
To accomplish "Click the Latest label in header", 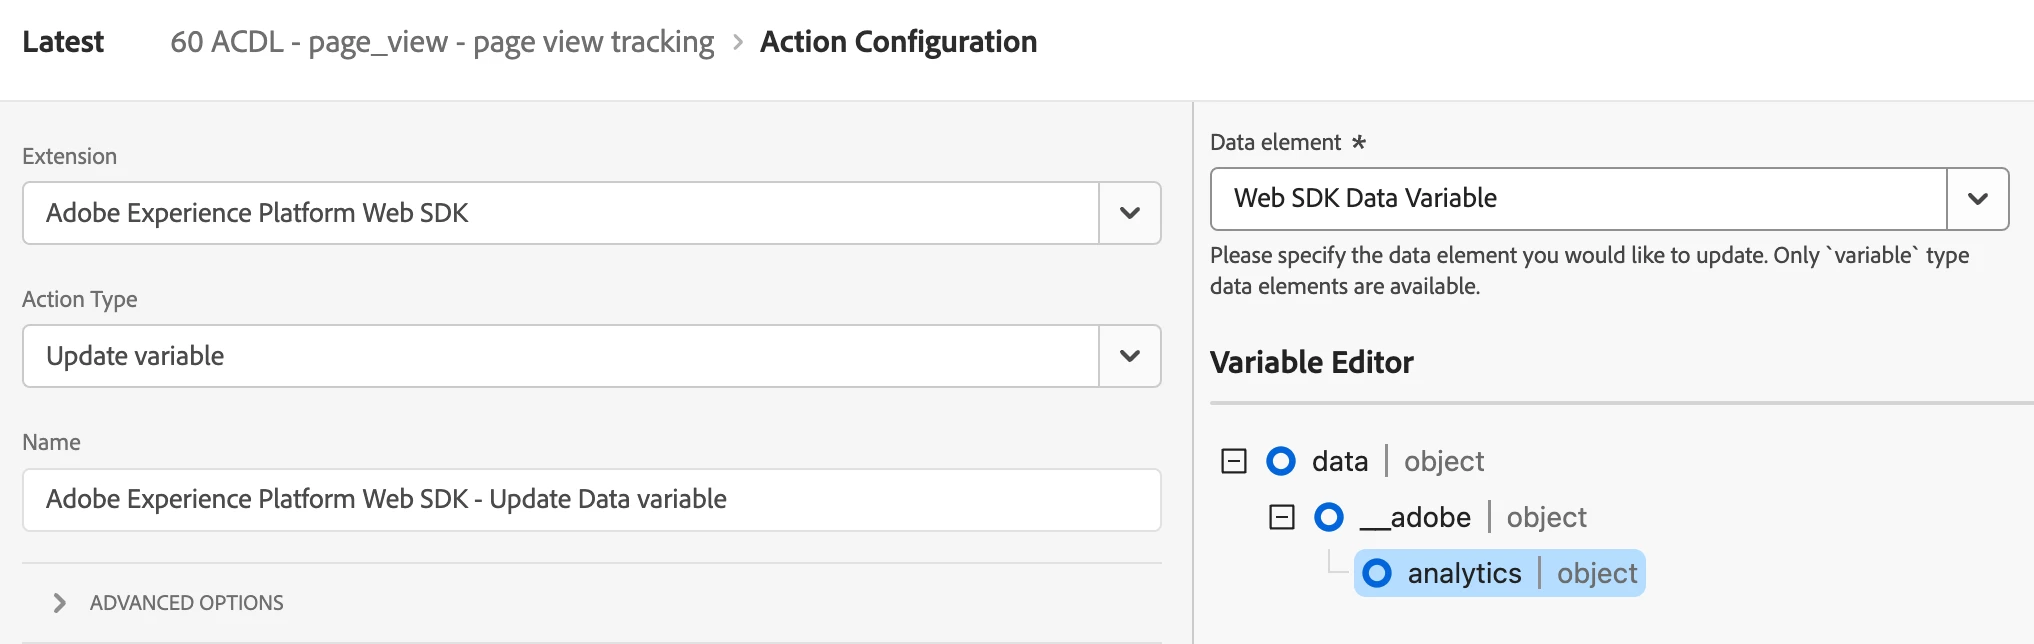I will pos(63,42).
